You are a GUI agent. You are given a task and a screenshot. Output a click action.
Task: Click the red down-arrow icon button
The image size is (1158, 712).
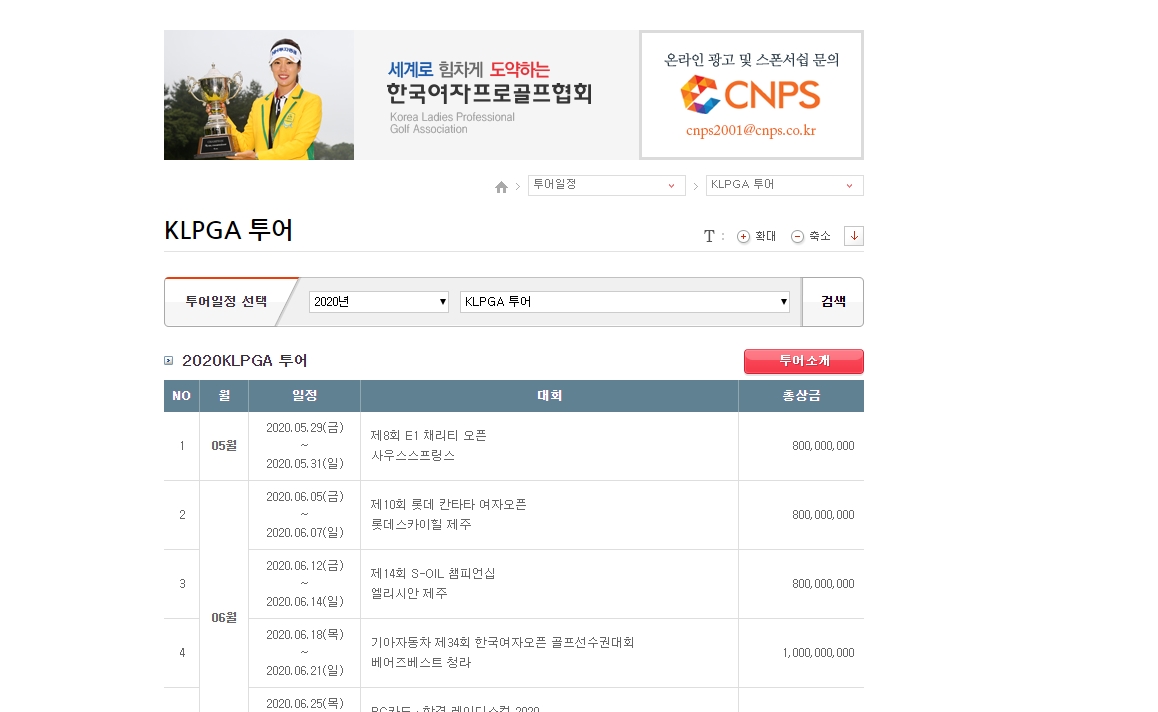click(x=854, y=236)
